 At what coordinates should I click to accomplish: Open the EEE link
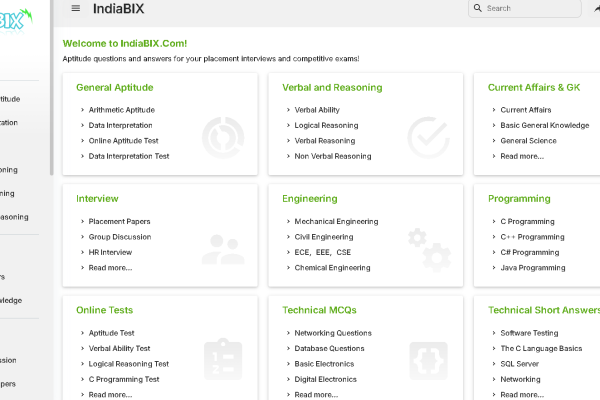pyautogui.click(x=323, y=252)
